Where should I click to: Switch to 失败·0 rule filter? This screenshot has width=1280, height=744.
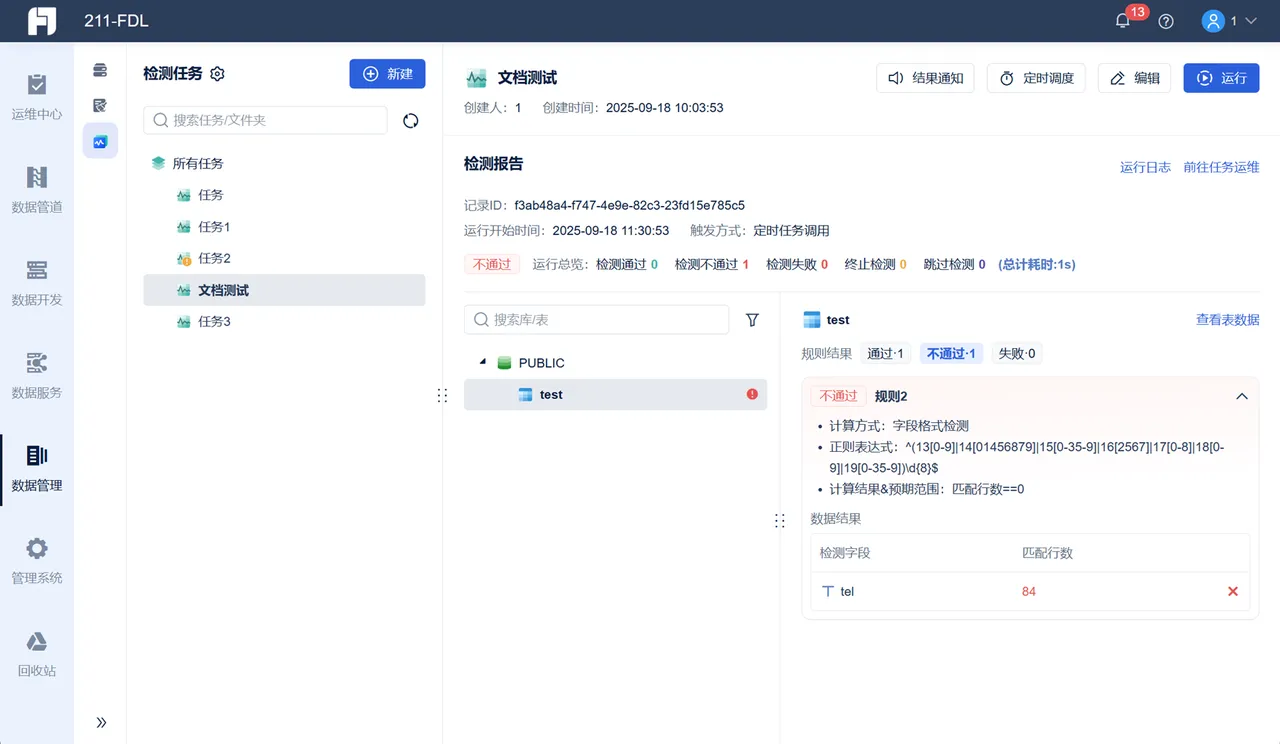point(1017,353)
